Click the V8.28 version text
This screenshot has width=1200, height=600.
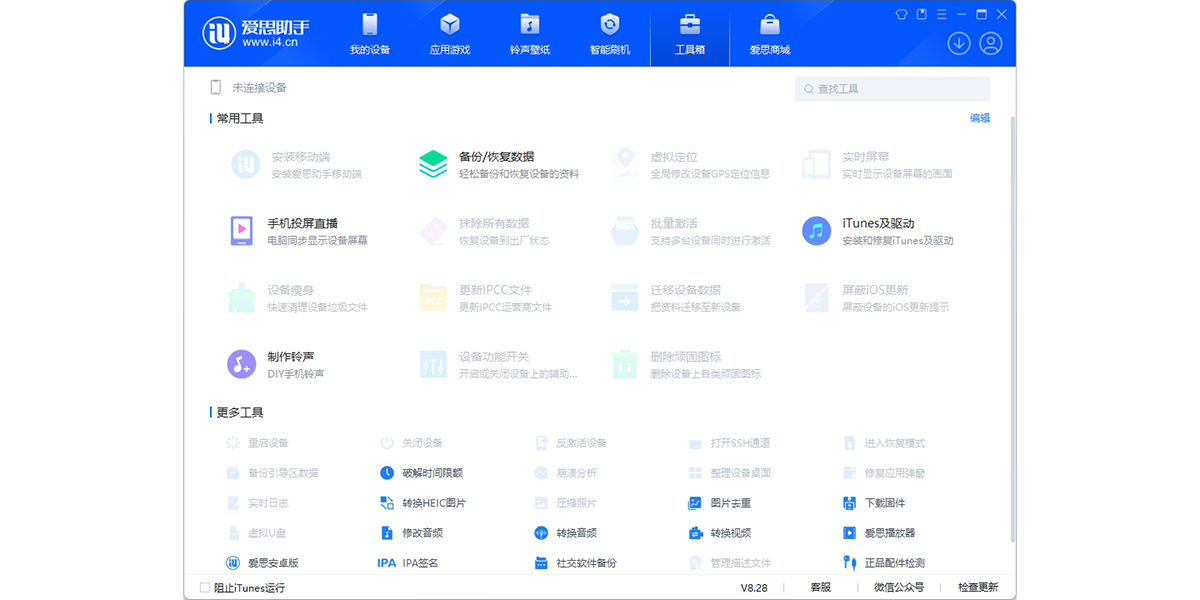pos(754,588)
